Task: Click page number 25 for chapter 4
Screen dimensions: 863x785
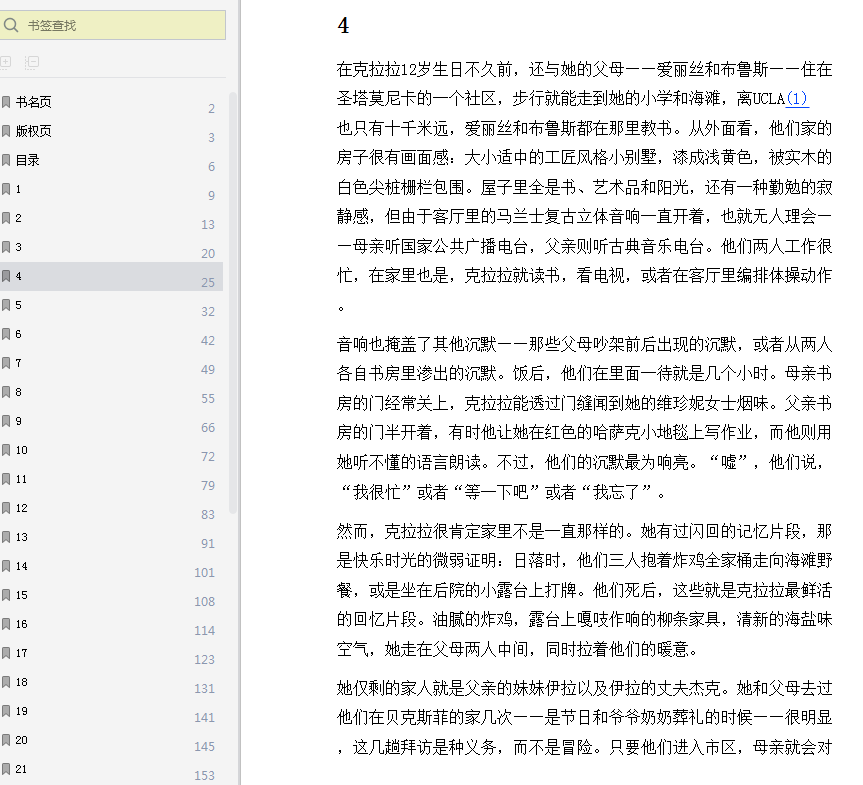Action: click(x=208, y=282)
